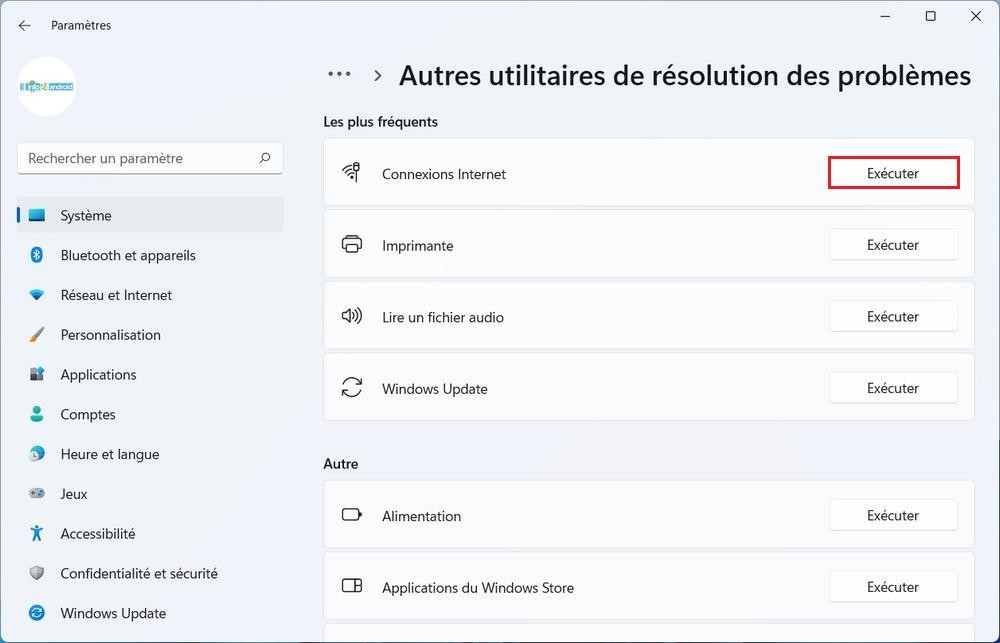Click Windows Update label in troubleshooter list
Viewport: 1000px width, 643px height.
(435, 388)
